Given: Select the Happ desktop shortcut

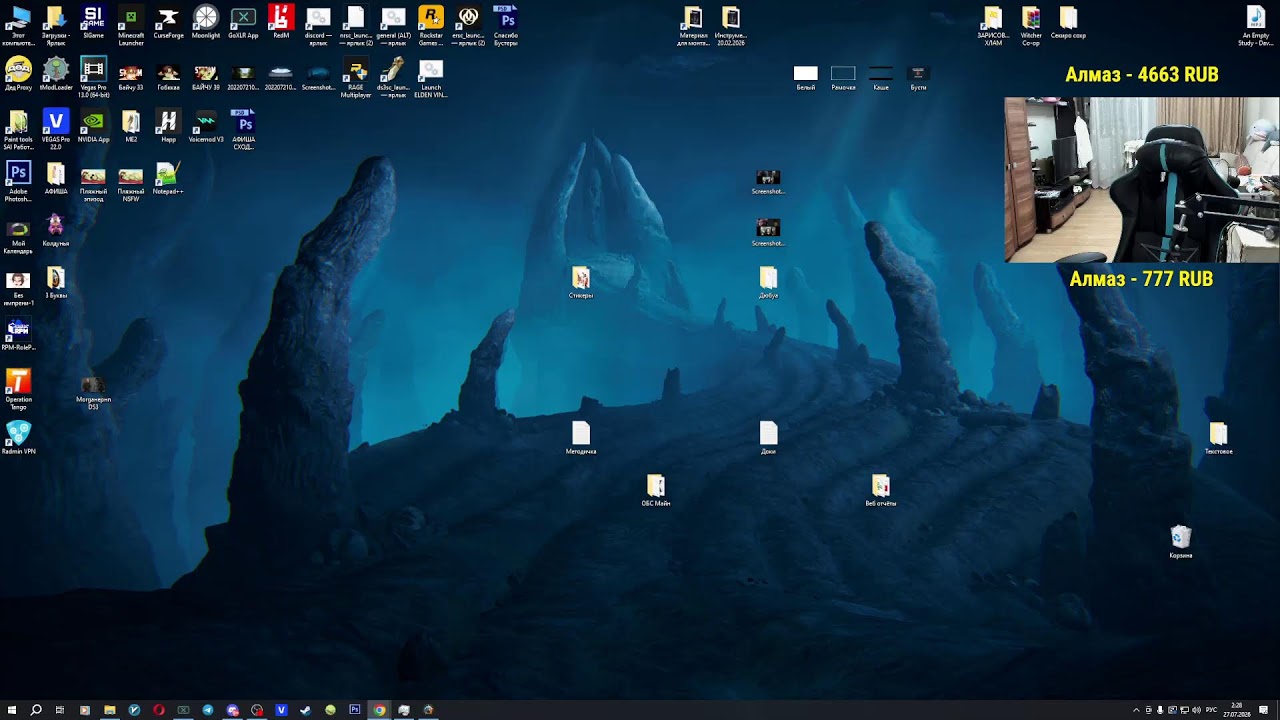Looking at the screenshot, I should 168,127.
